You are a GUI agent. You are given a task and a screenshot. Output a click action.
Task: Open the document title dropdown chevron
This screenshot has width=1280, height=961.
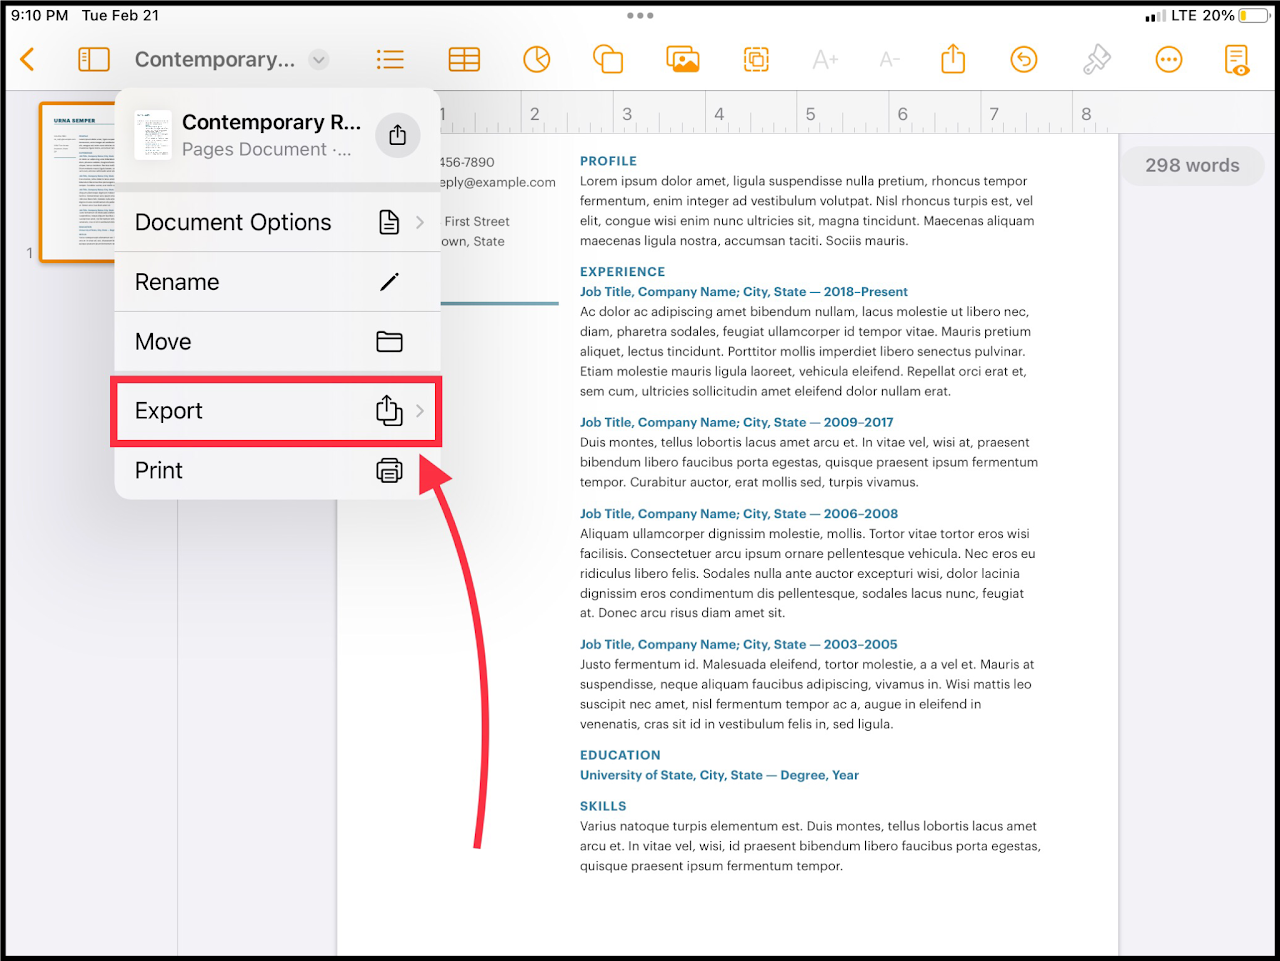pos(319,60)
